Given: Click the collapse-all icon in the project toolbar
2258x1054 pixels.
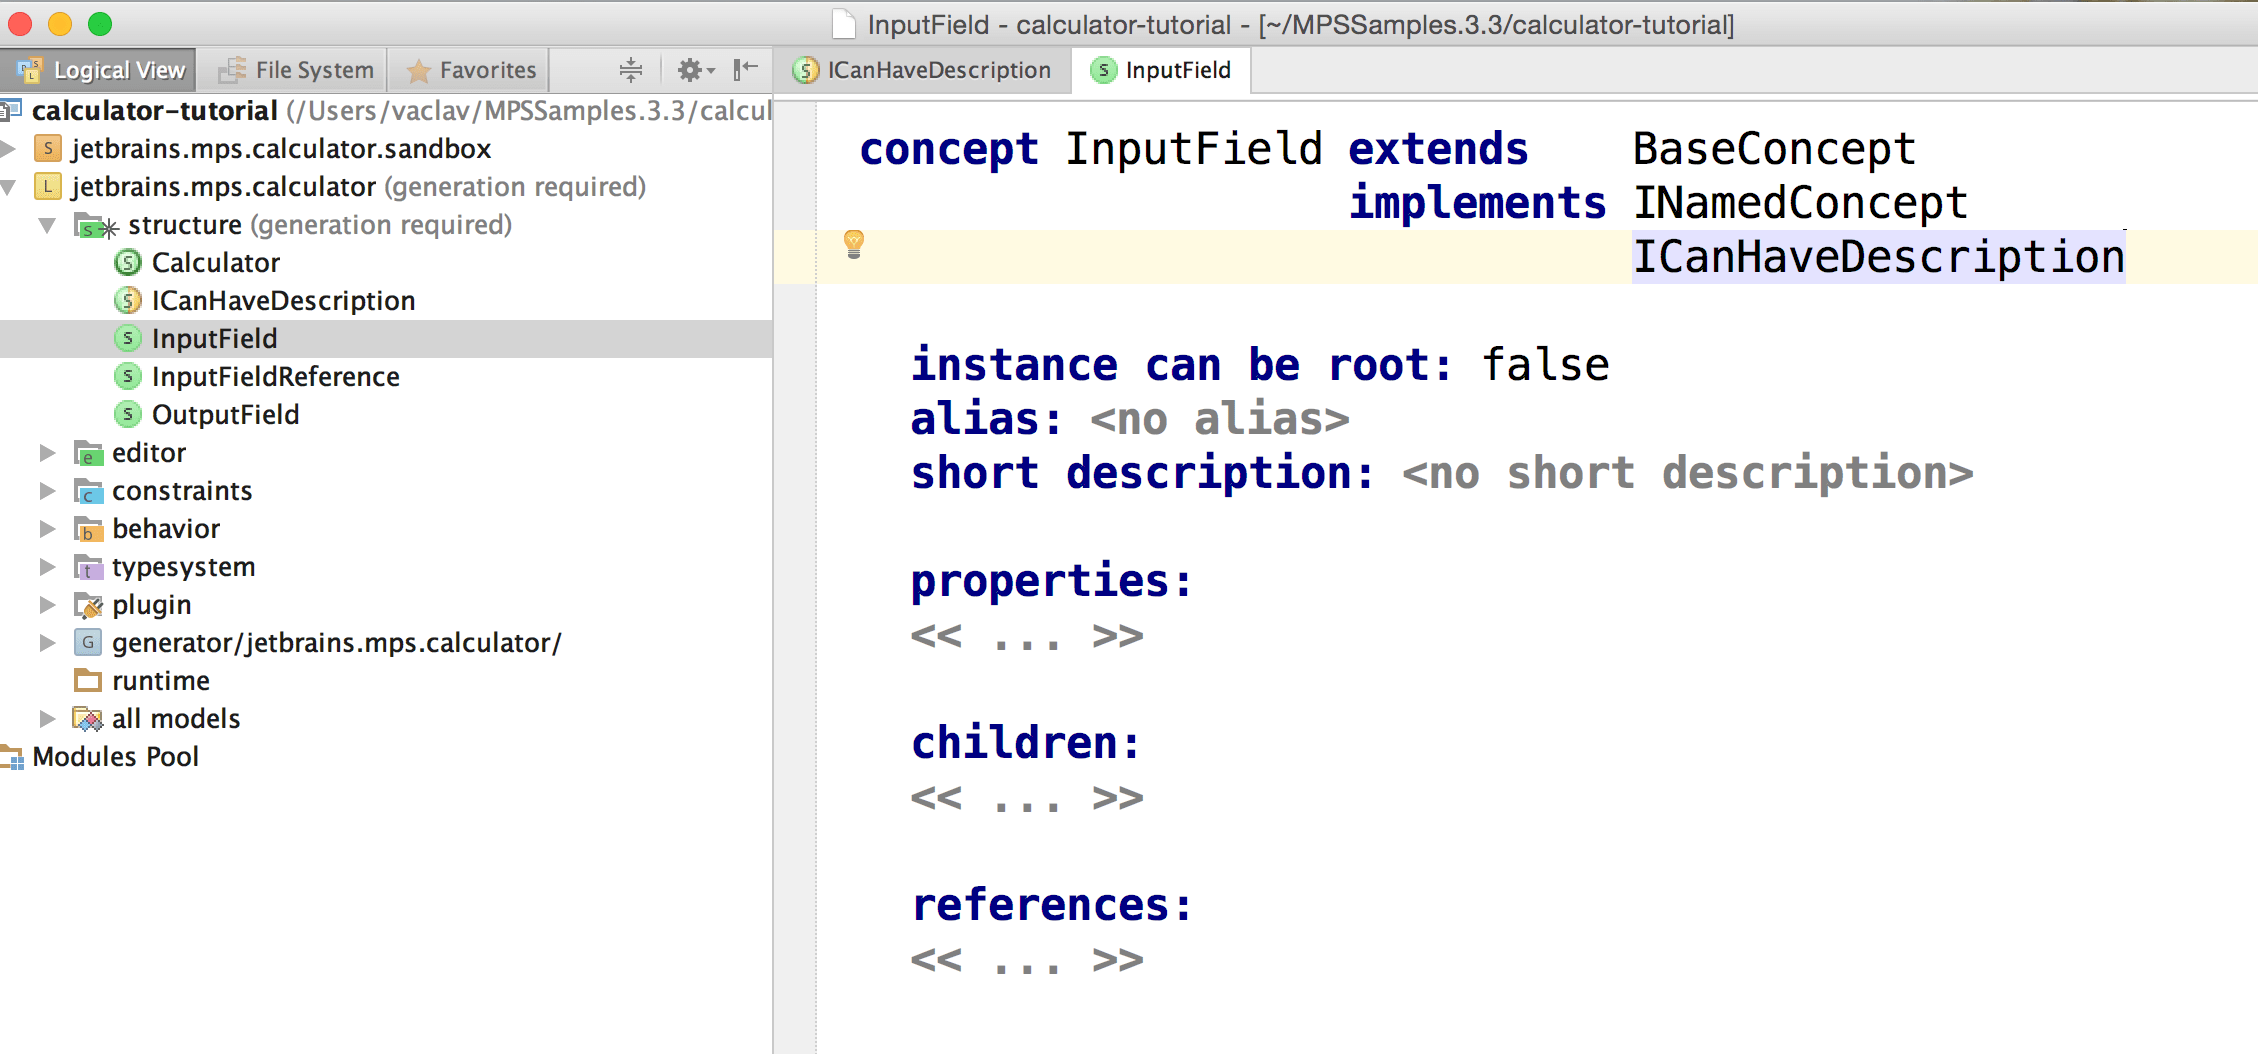Looking at the screenshot, I should click(x=630, y=69).
